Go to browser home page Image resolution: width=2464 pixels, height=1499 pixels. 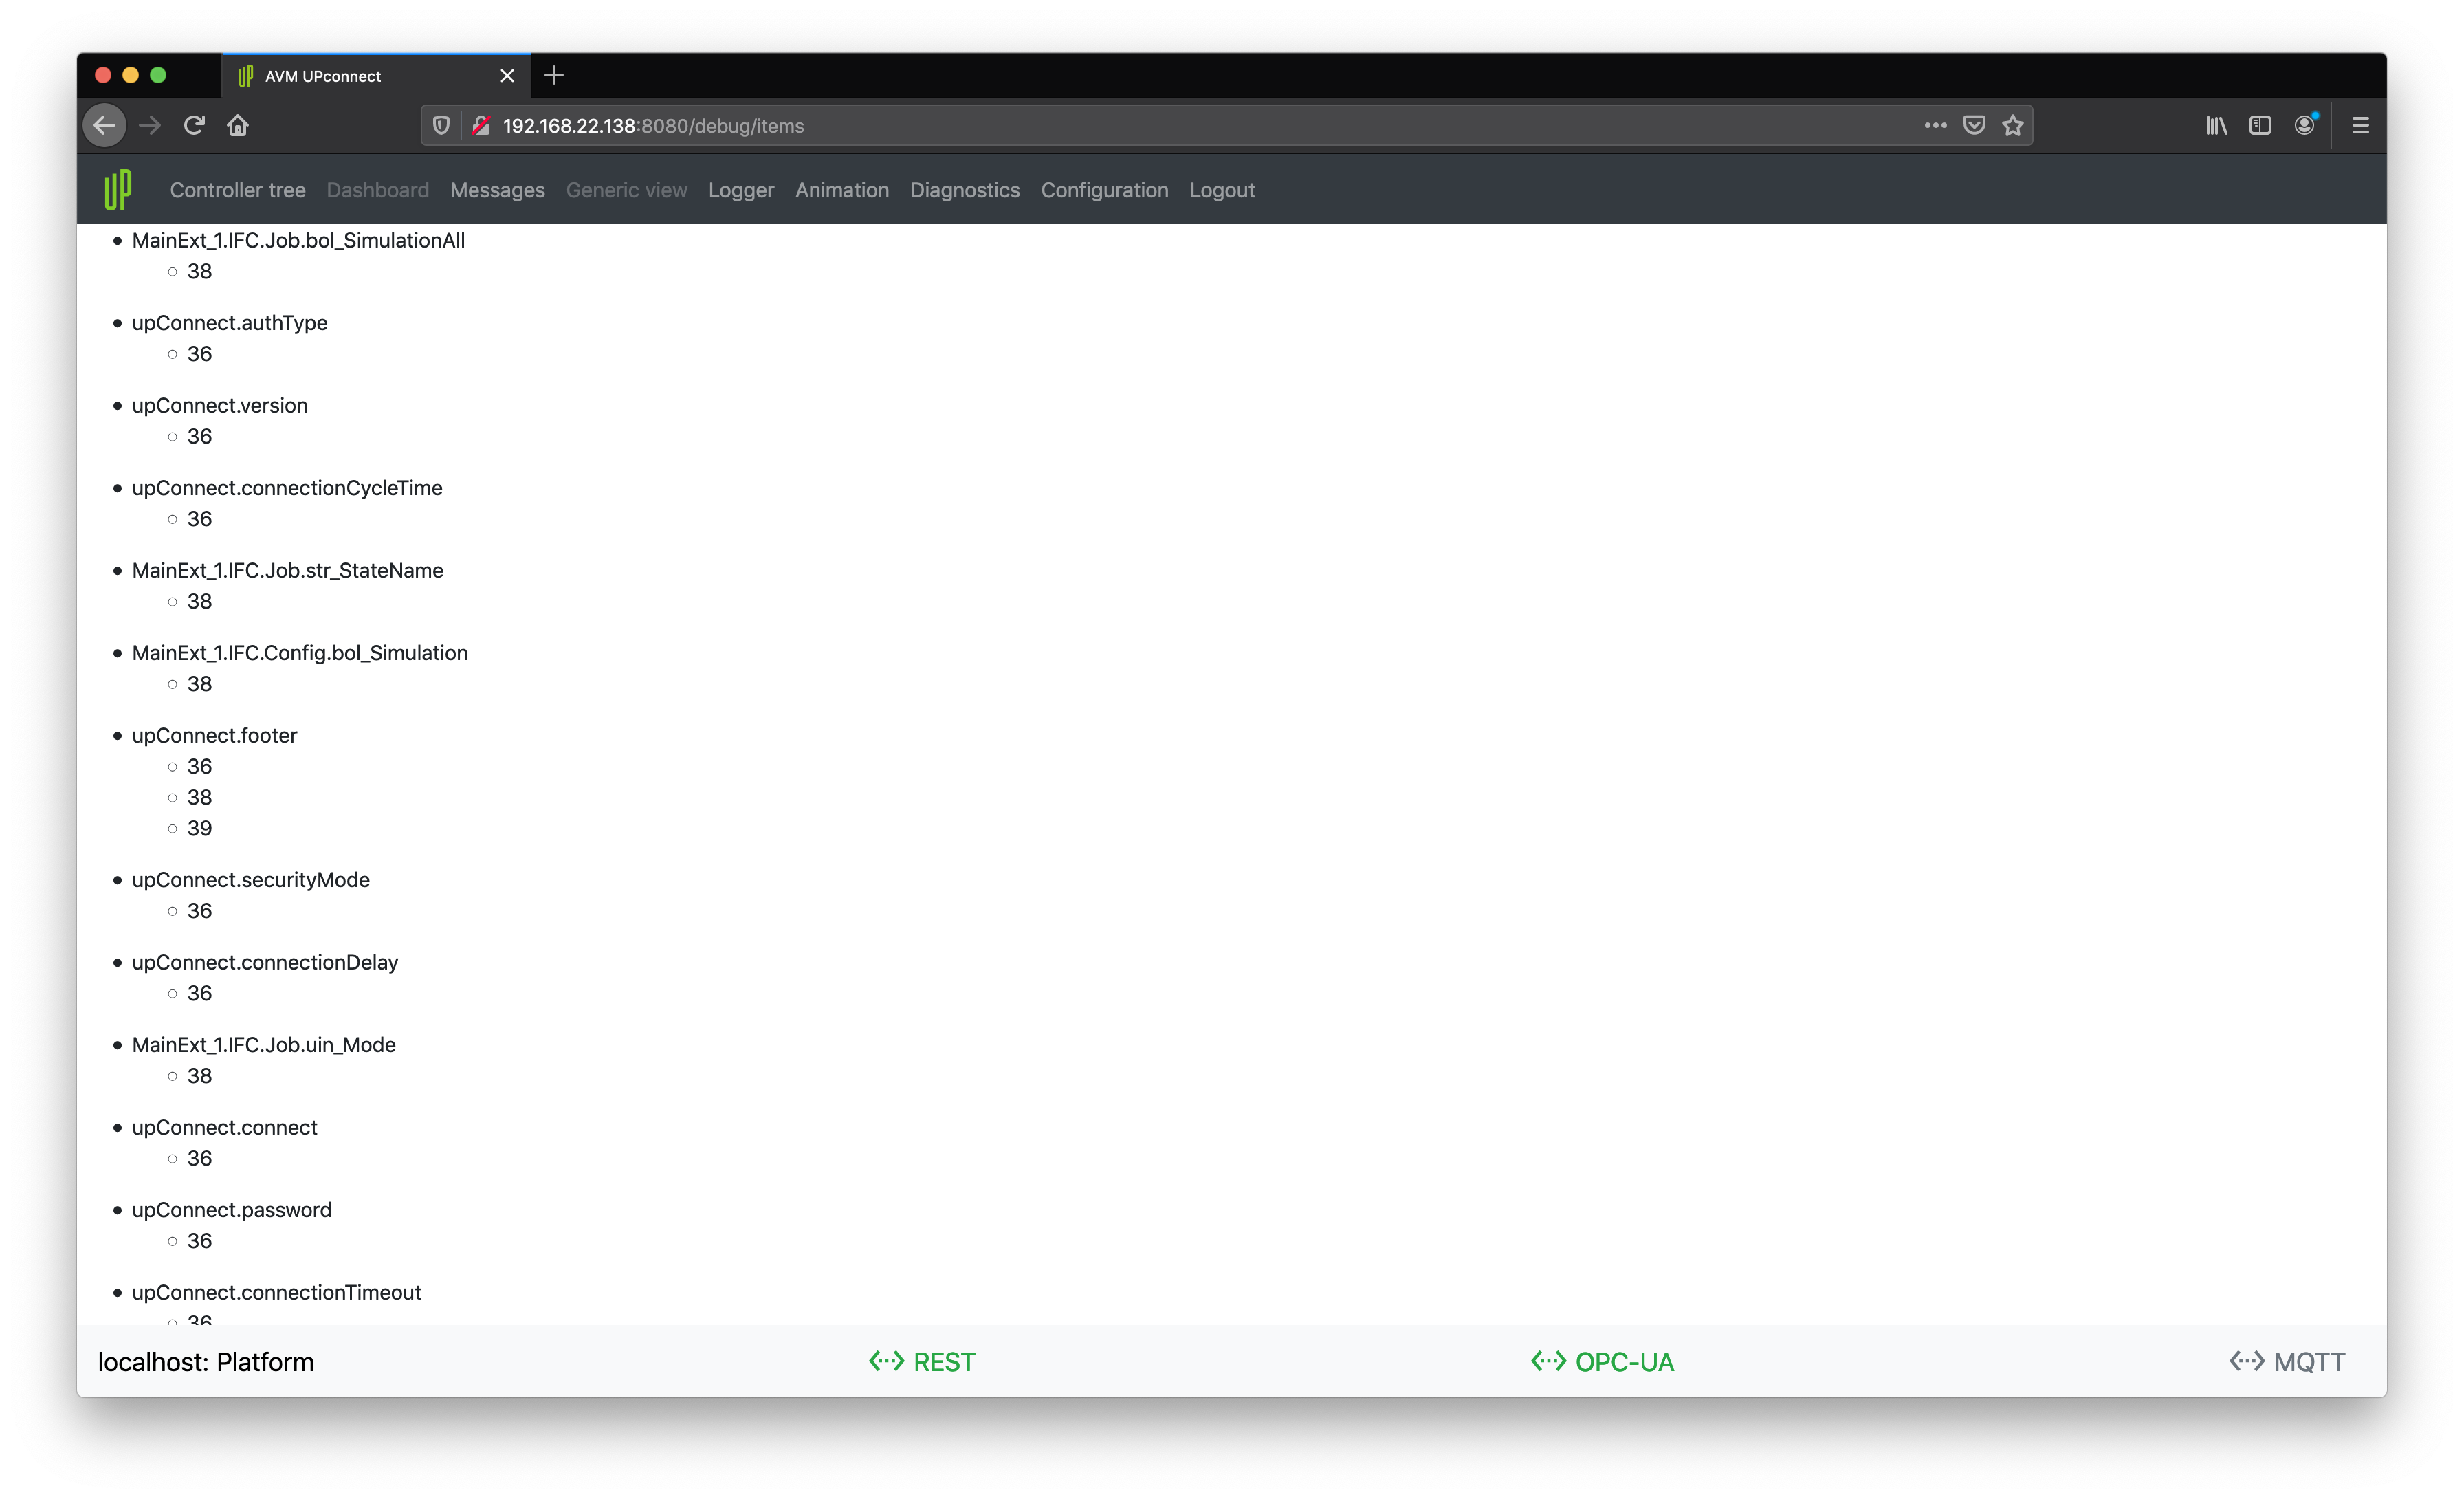[x=238, y=126]
